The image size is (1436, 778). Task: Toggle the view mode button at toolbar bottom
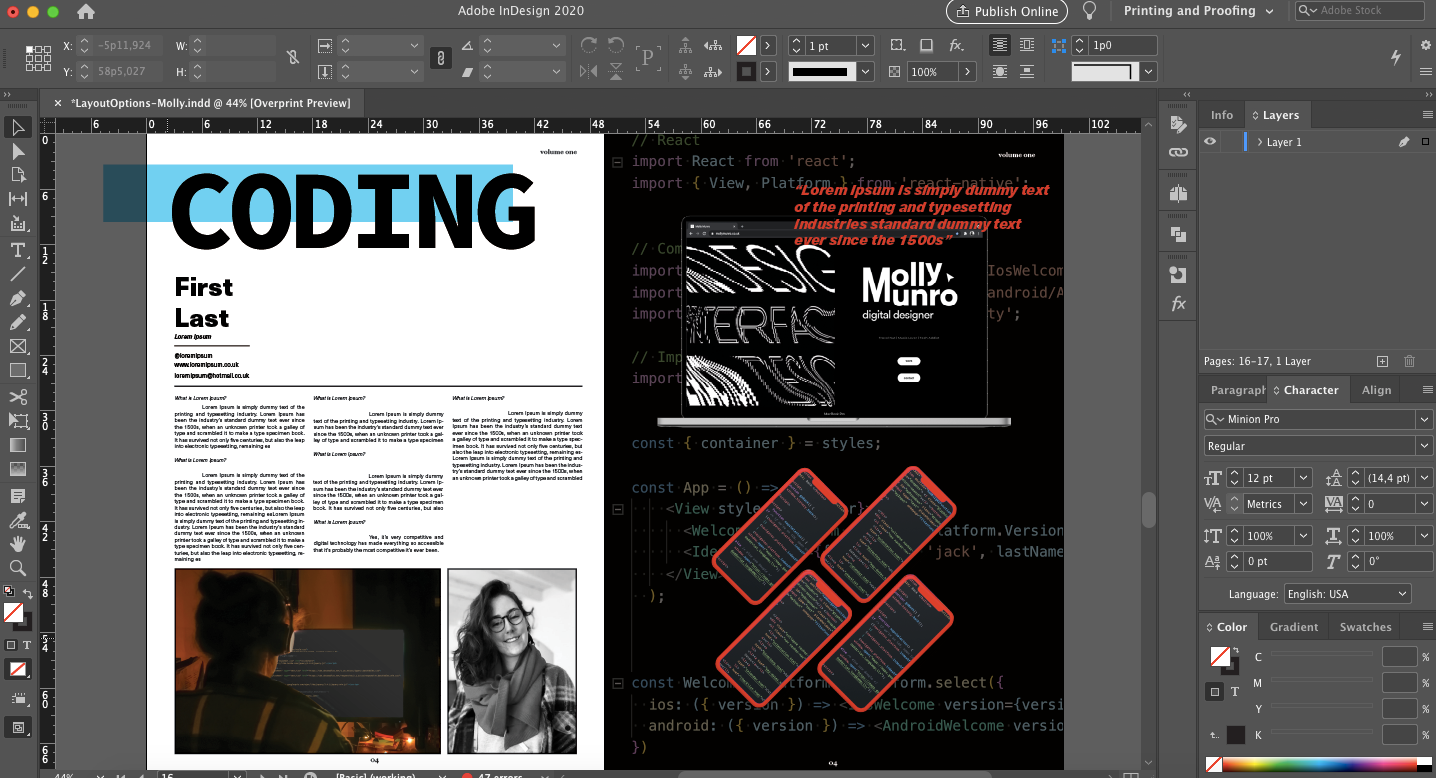click(17, 727)
